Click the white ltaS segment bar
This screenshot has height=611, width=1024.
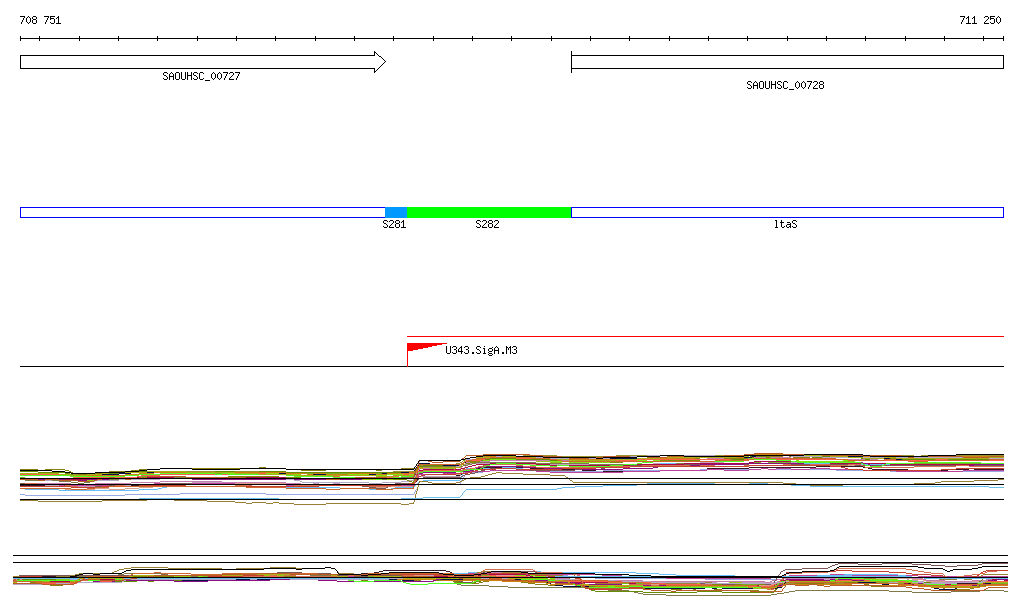coord(786,212)
